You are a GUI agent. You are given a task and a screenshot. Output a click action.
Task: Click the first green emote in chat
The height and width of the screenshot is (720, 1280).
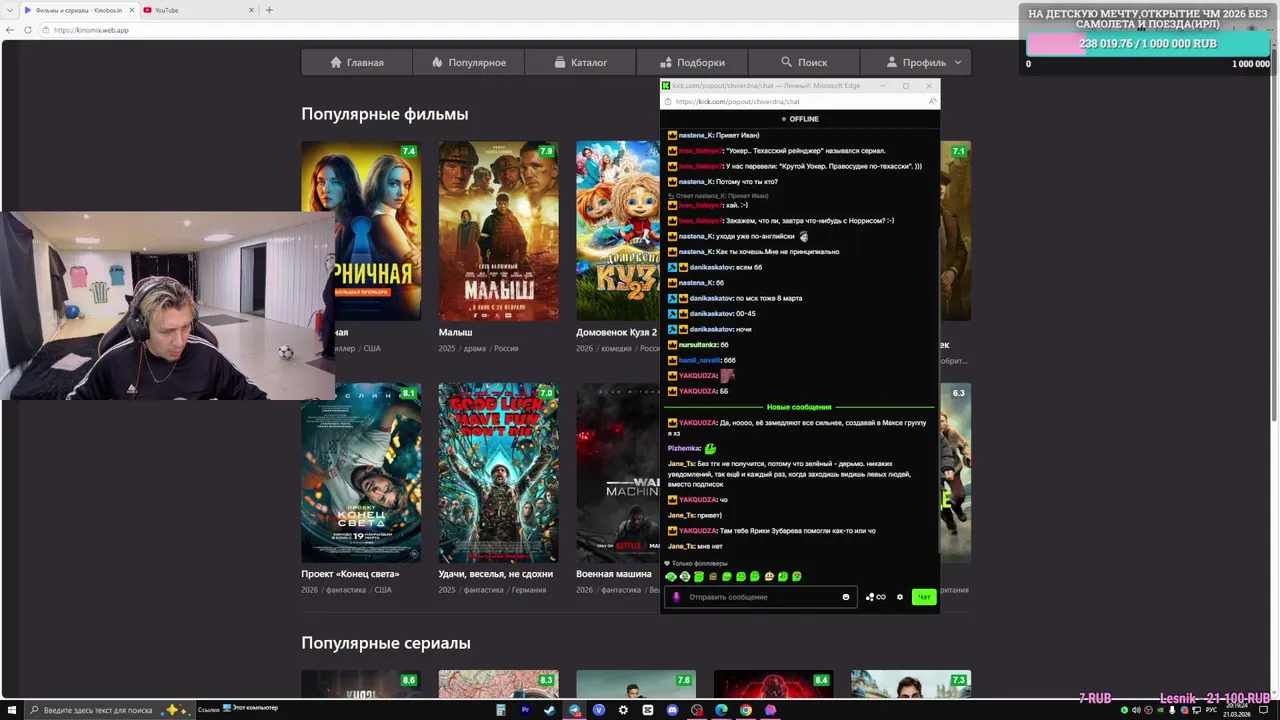click(x=671, y=577)
